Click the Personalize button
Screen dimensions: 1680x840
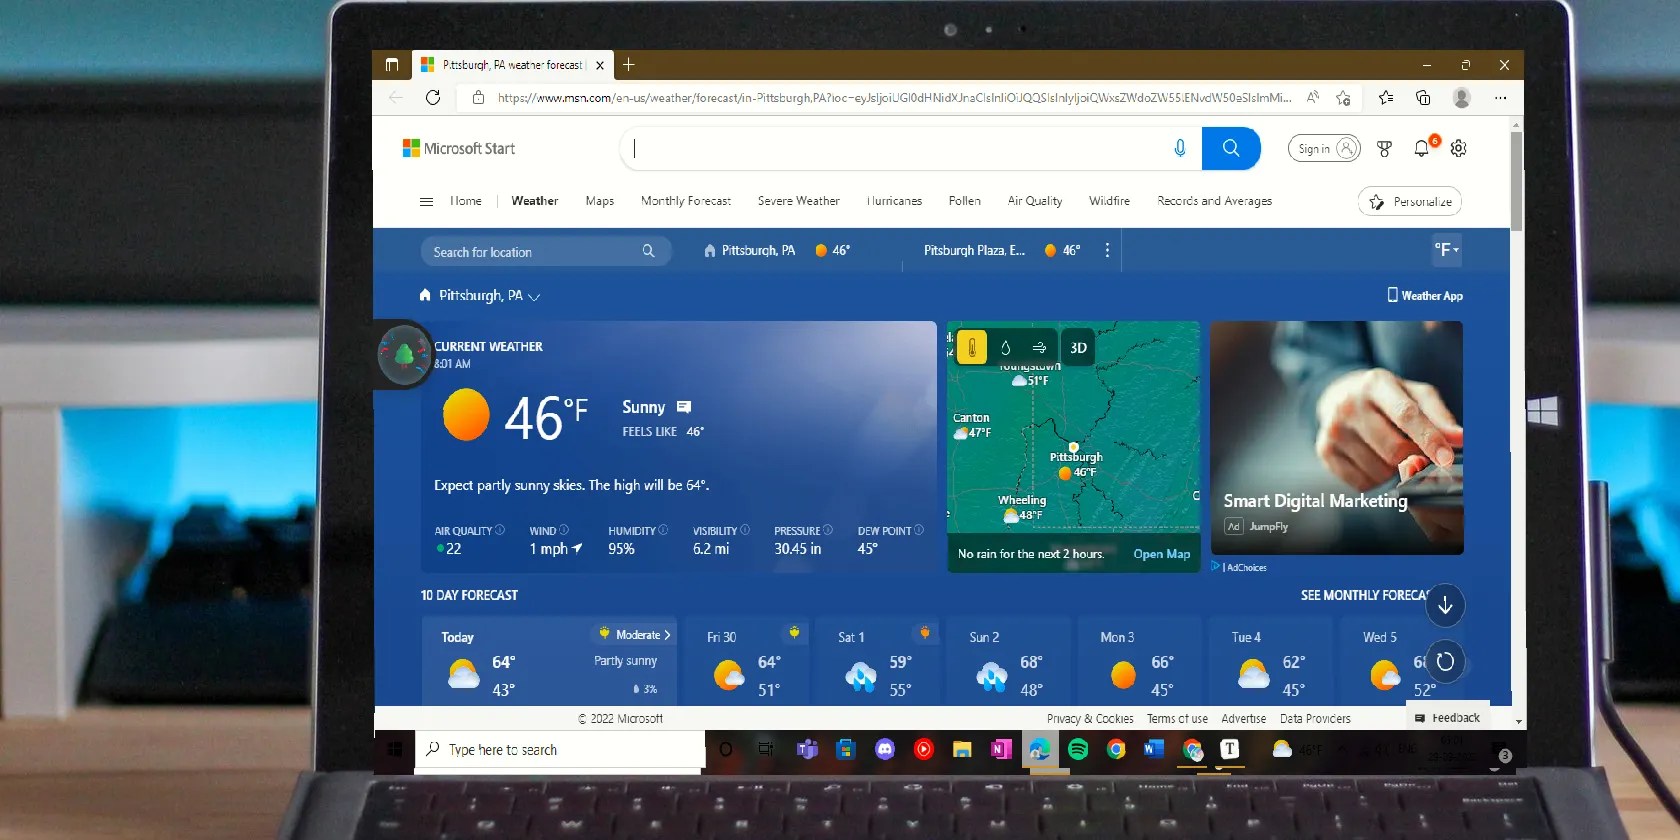[x=1409, y=201]
